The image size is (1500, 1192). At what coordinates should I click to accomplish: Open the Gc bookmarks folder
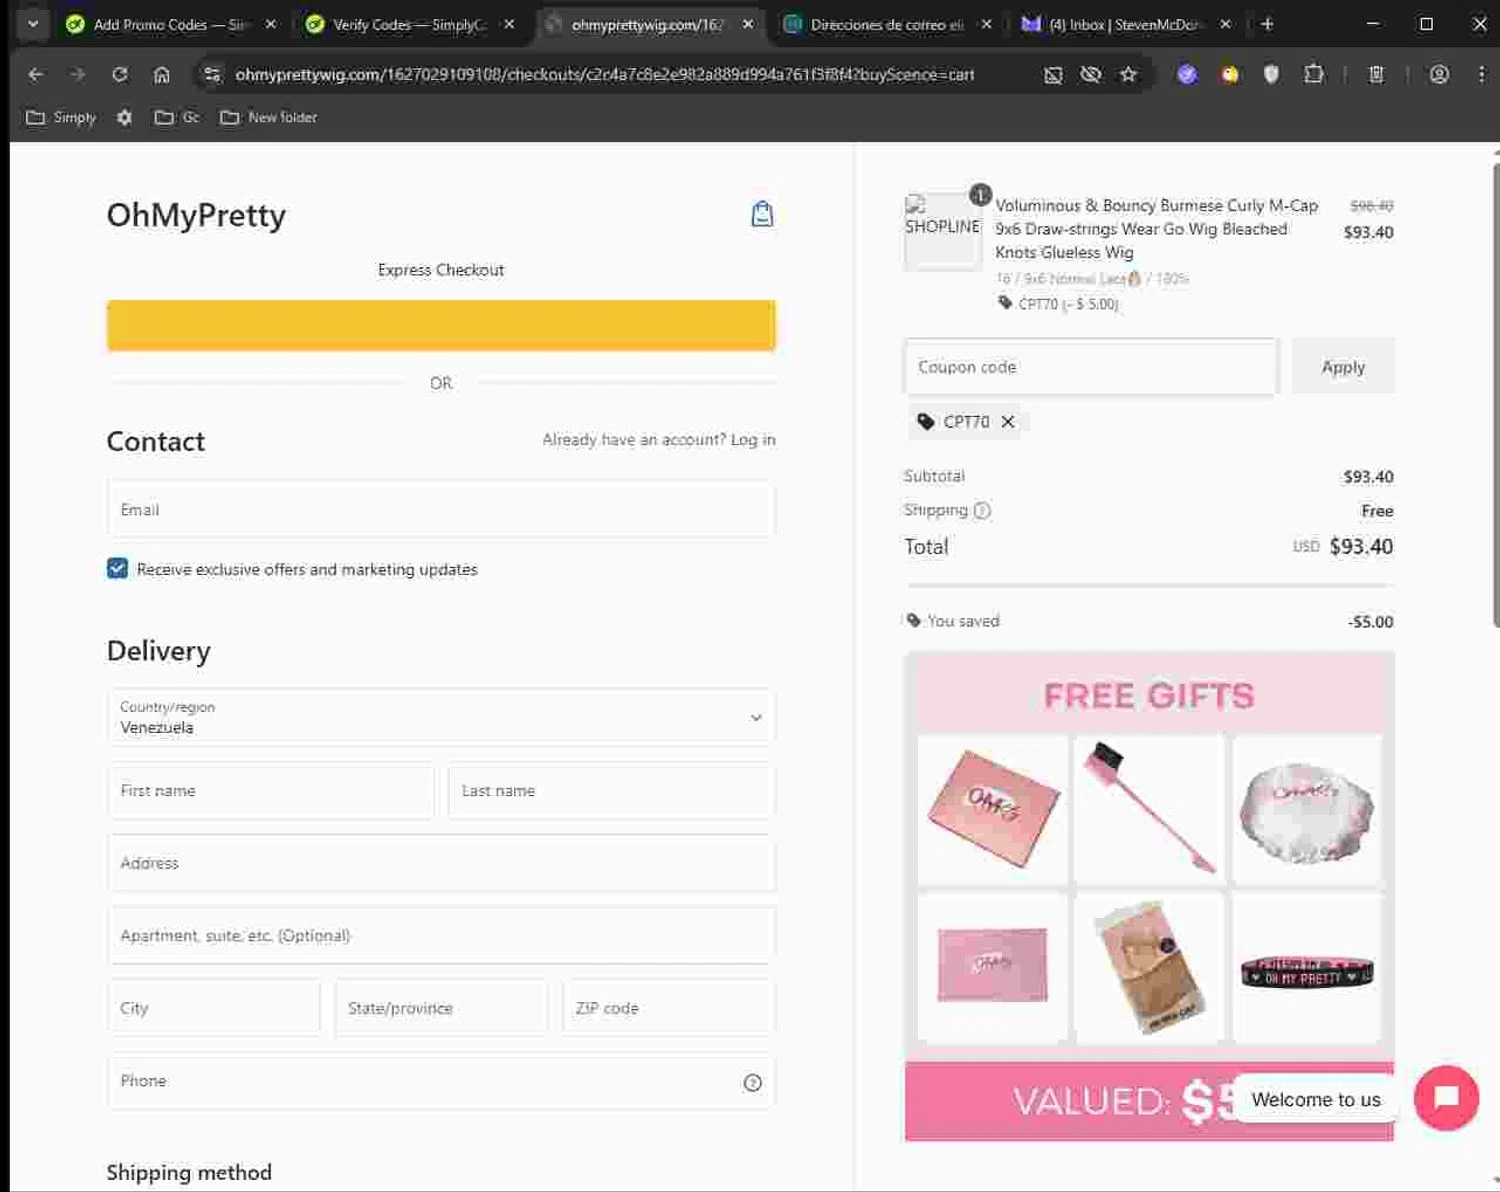[177, 117]
